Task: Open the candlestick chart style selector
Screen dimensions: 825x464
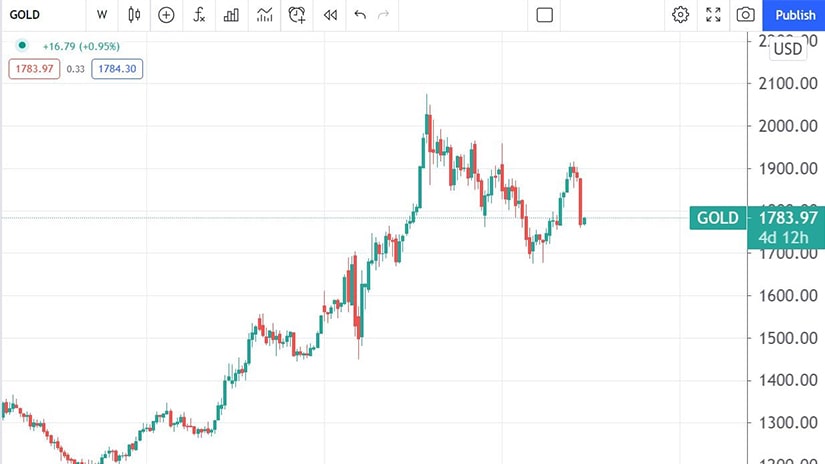Action: pyautogui.click(x=135, y=15)
